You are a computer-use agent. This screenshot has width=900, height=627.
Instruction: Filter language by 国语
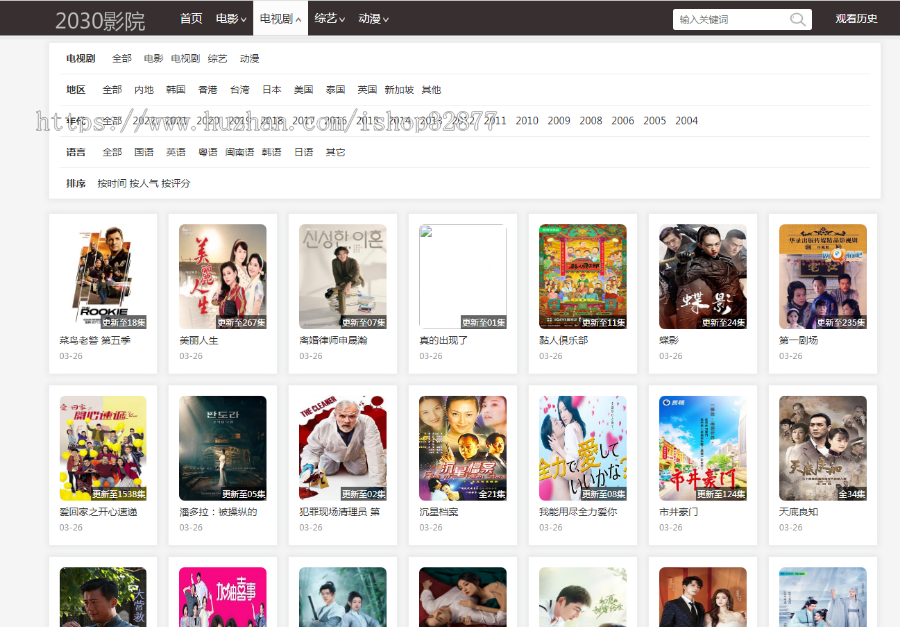coord(144,152)
